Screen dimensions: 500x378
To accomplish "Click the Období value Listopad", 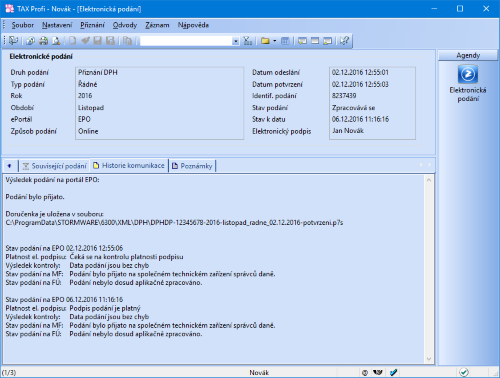I will click(91, 108).
